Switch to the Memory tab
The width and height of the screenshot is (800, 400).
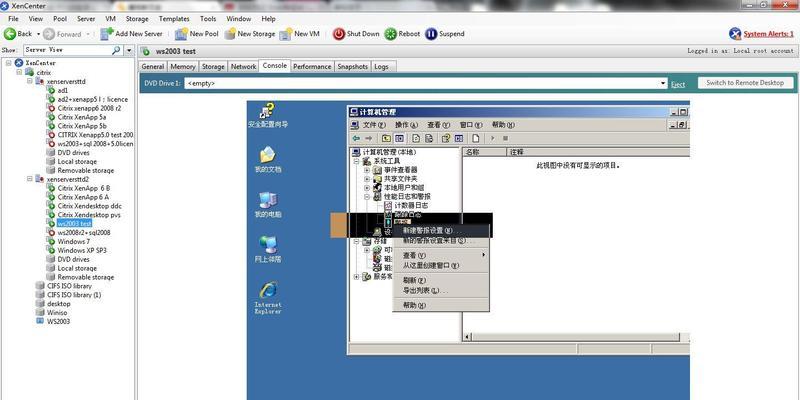(183, 66)
